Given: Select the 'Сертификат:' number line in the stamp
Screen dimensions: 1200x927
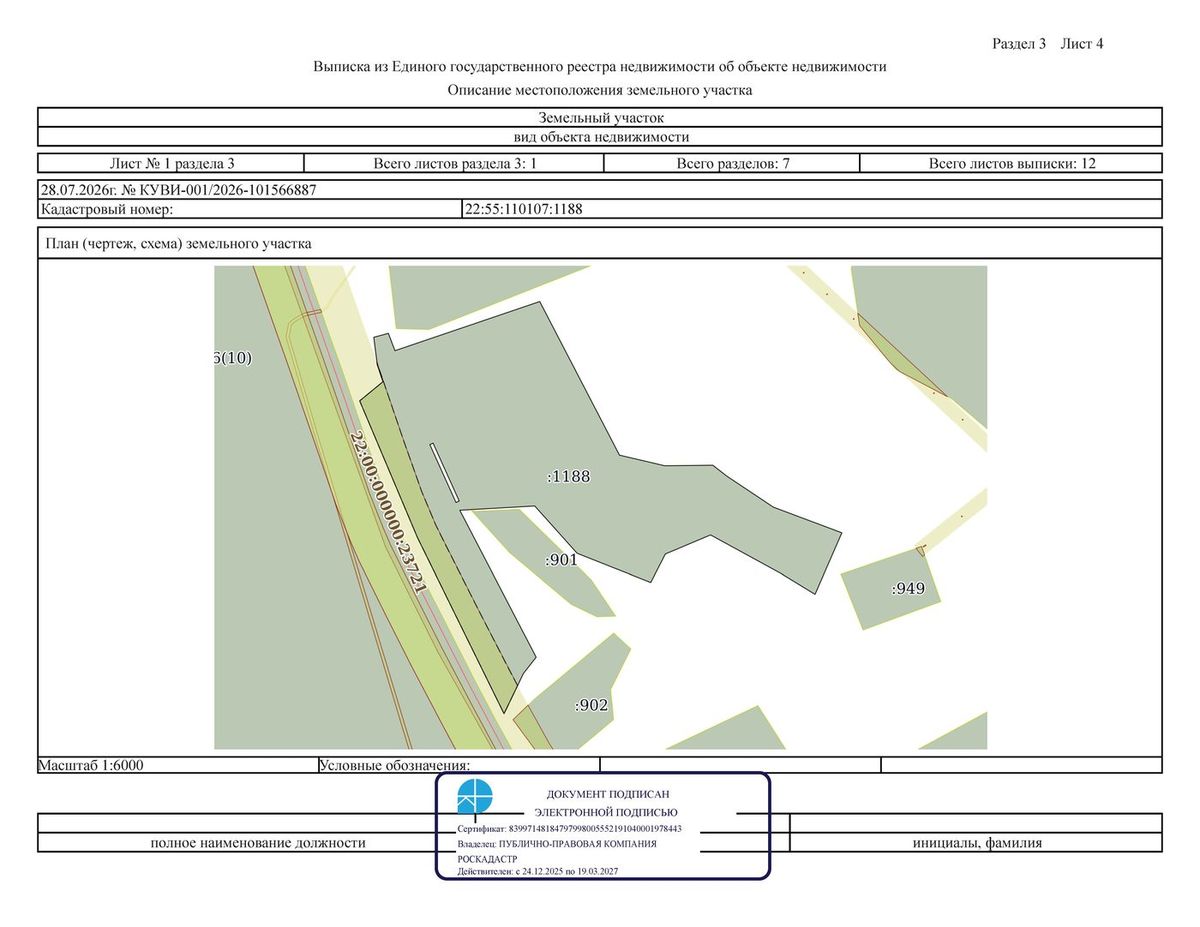Looking at the screenshot, I should pos(570,829).
